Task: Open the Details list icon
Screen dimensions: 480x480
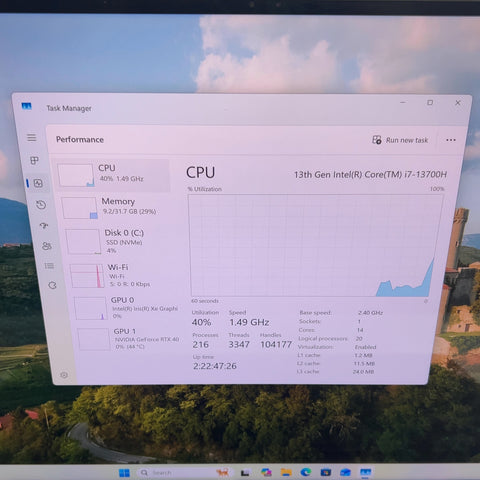Action: tap(49, 266)
